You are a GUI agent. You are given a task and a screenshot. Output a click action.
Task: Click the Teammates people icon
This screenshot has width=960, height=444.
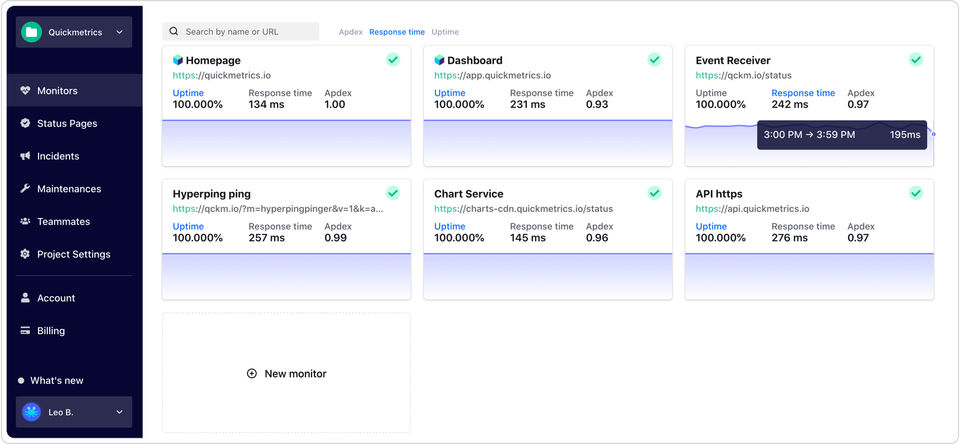tap(25, 221)
